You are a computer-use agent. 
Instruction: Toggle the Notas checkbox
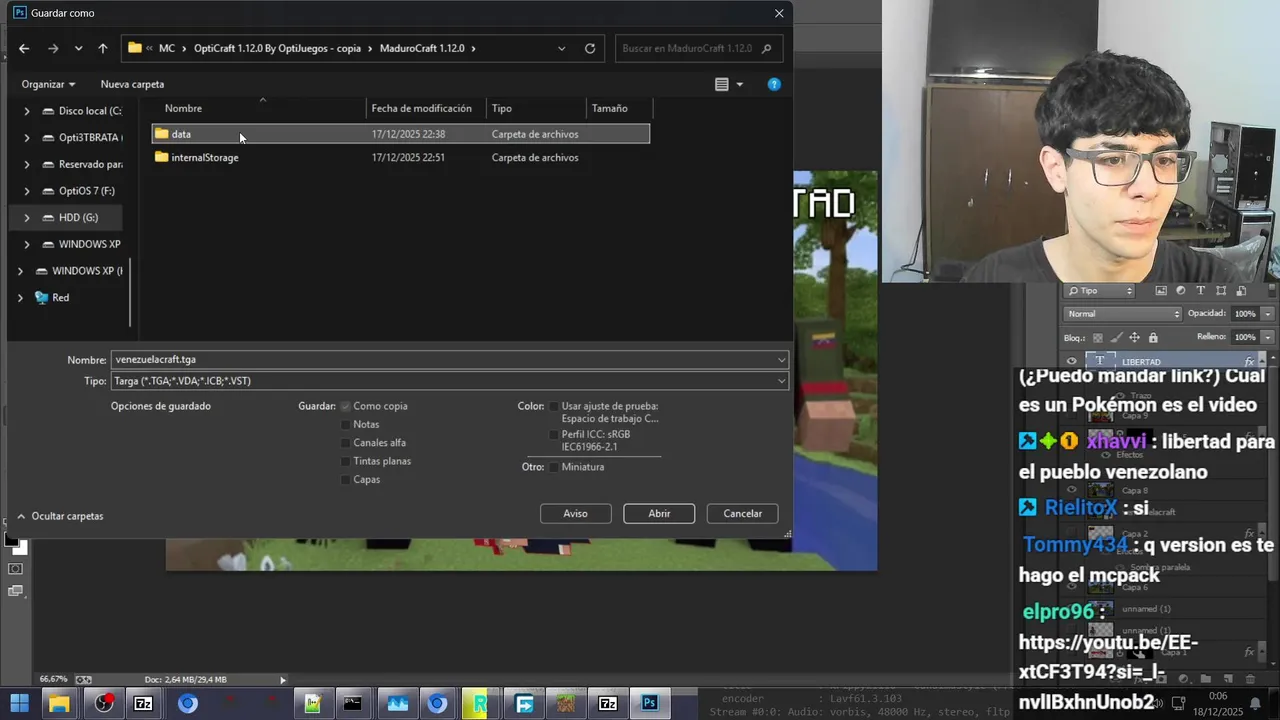point(346,424)
